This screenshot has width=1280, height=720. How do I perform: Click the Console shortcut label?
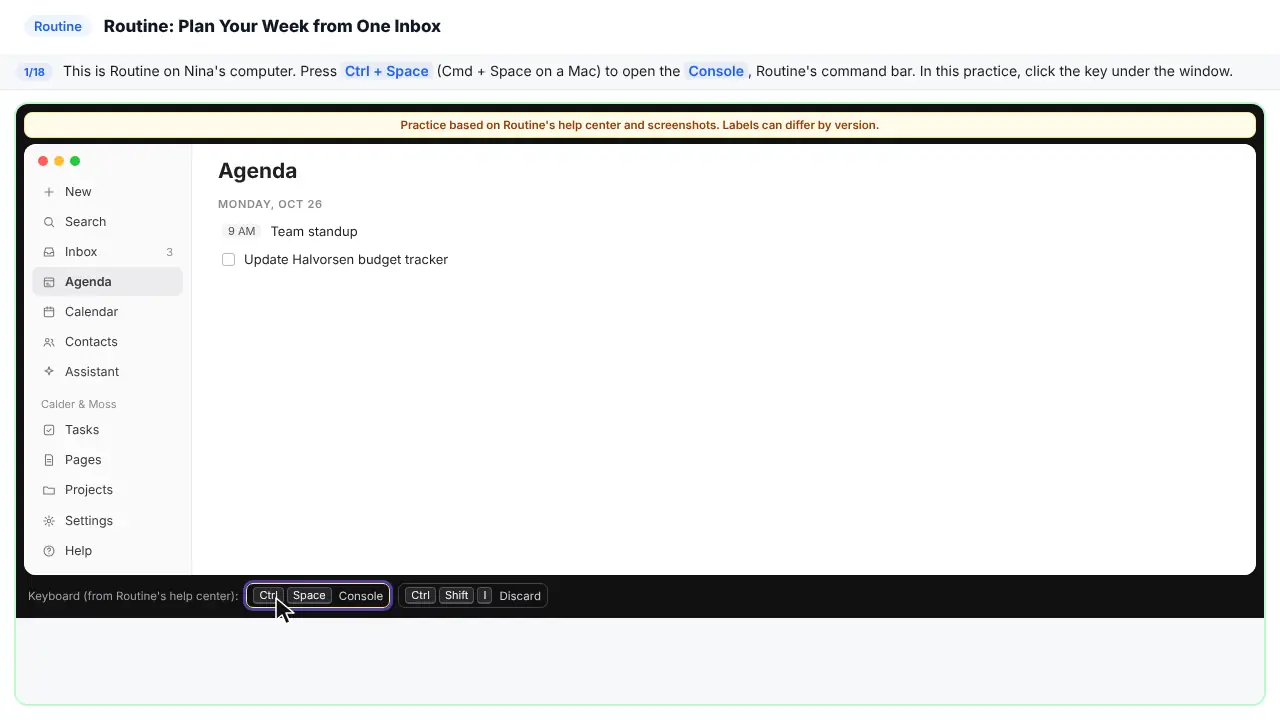361,596
